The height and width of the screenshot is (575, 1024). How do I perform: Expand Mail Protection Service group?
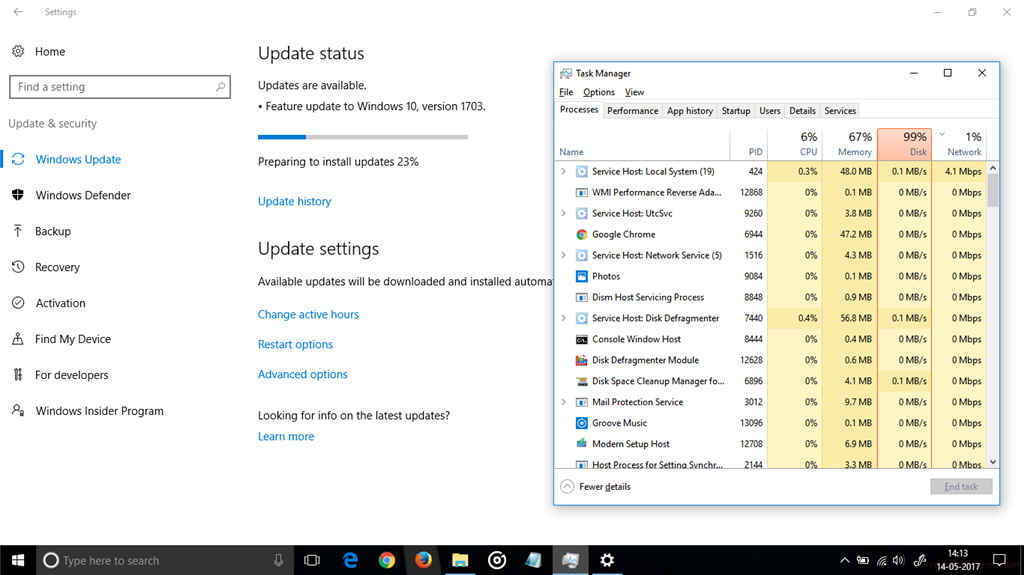[564, 402]
